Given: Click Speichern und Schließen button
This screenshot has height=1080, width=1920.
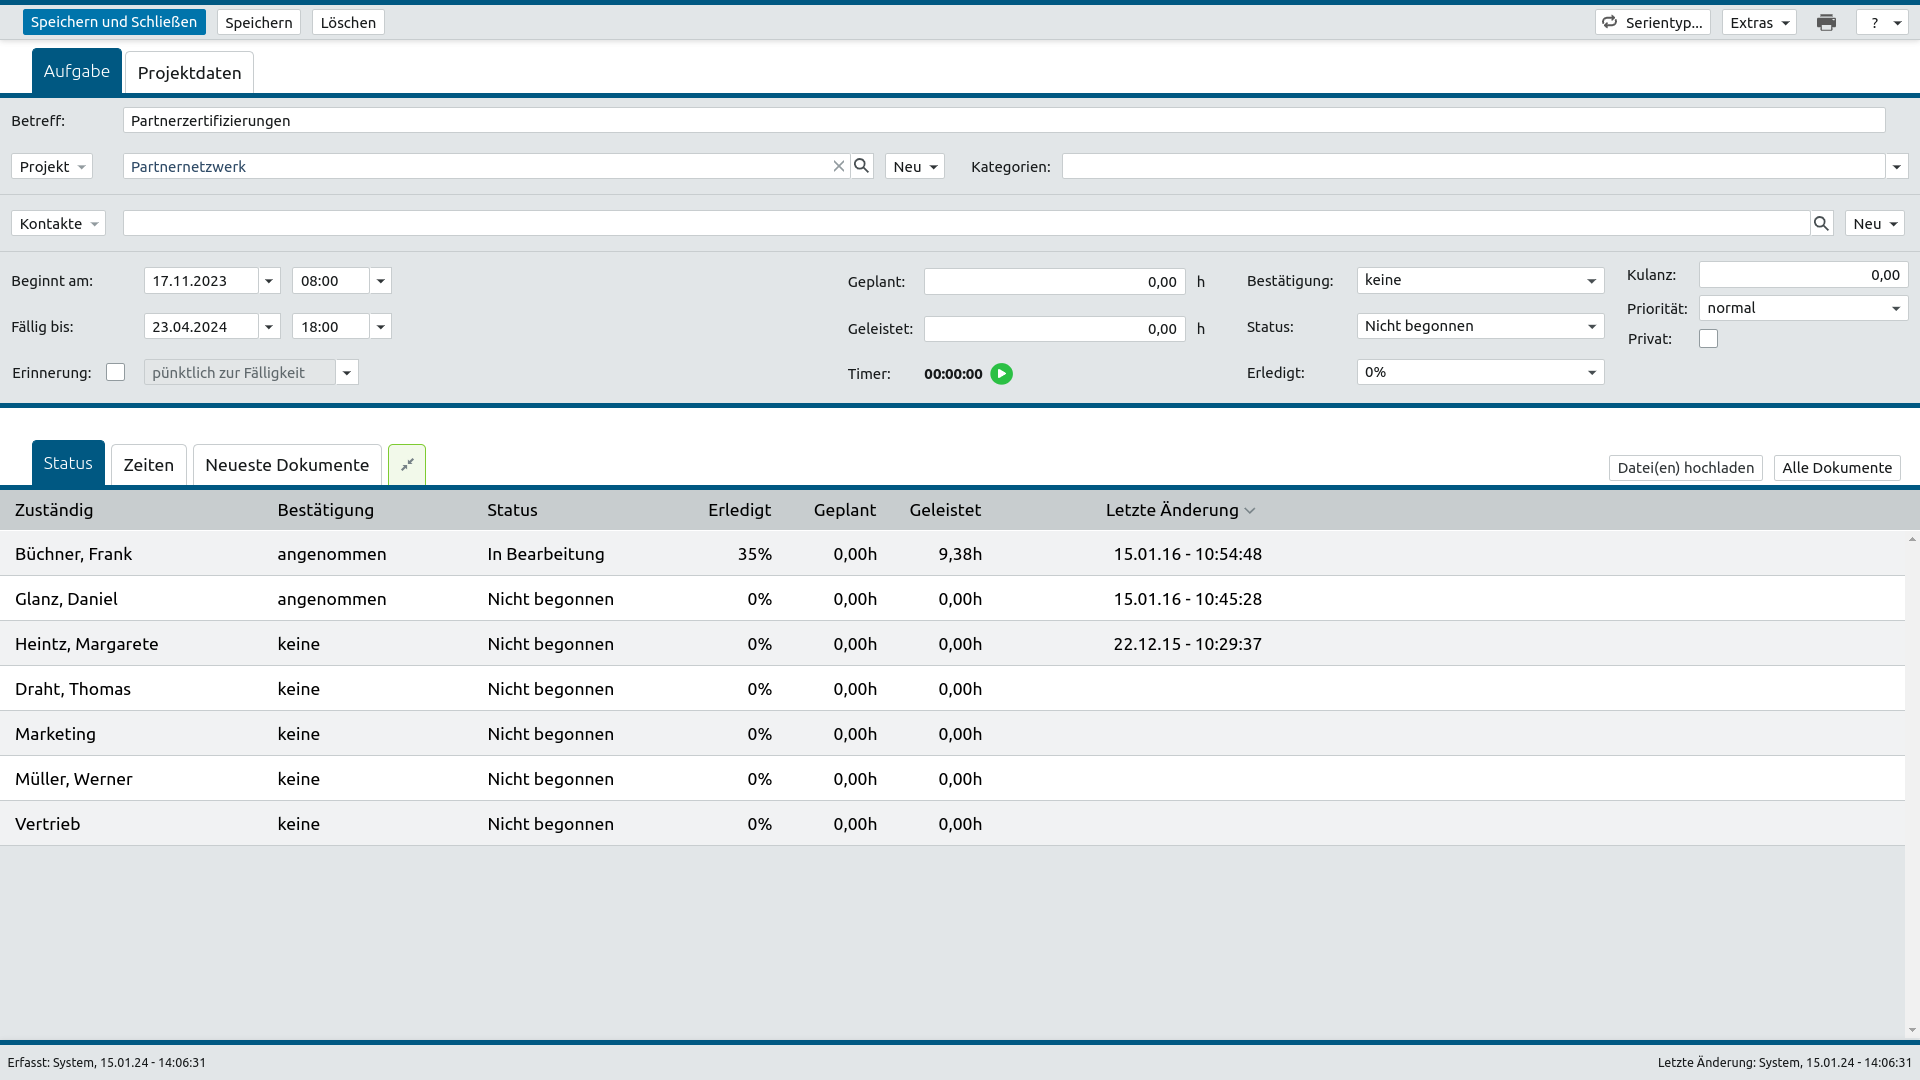Looking at the screenshot, I should point(114,22).
